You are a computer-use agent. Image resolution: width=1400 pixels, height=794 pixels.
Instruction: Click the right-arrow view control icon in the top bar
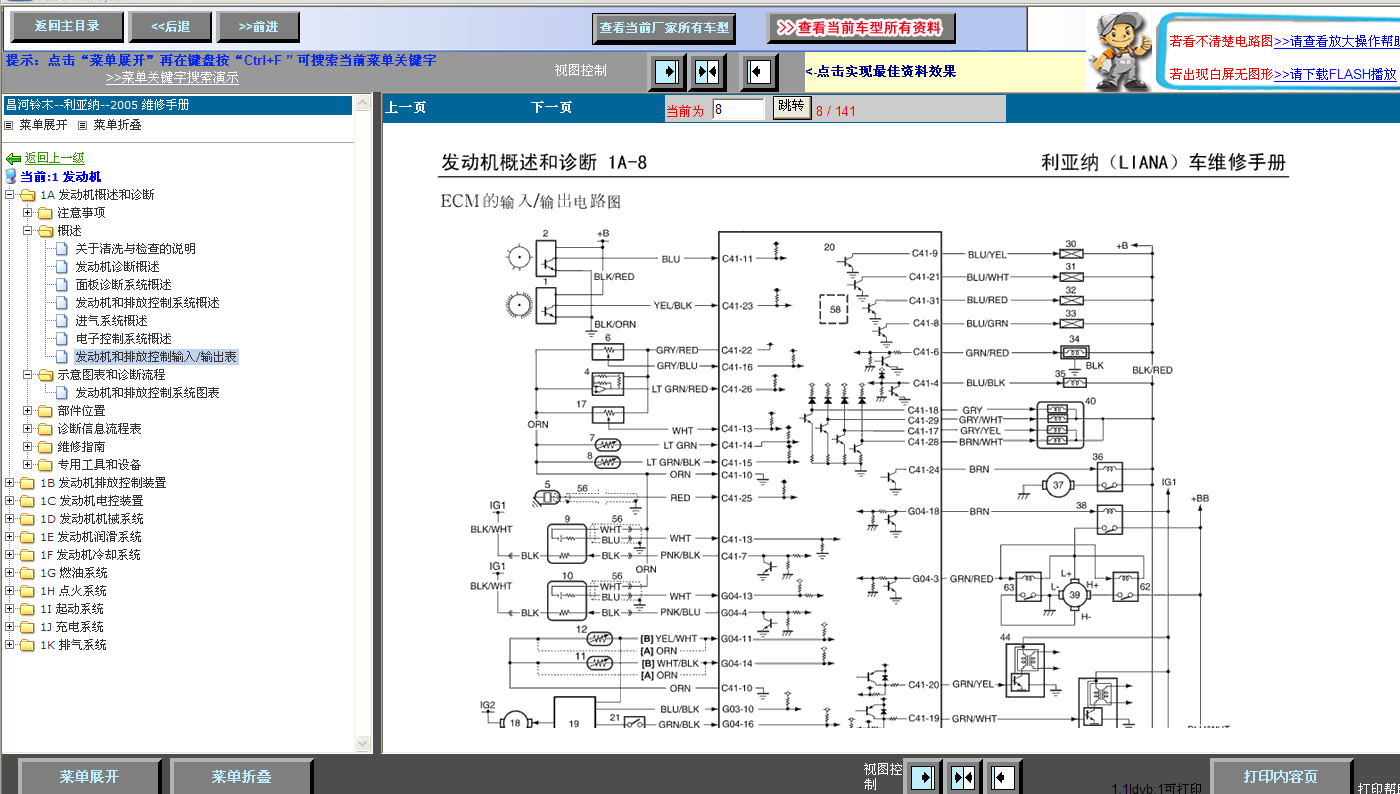pos(667,72)
